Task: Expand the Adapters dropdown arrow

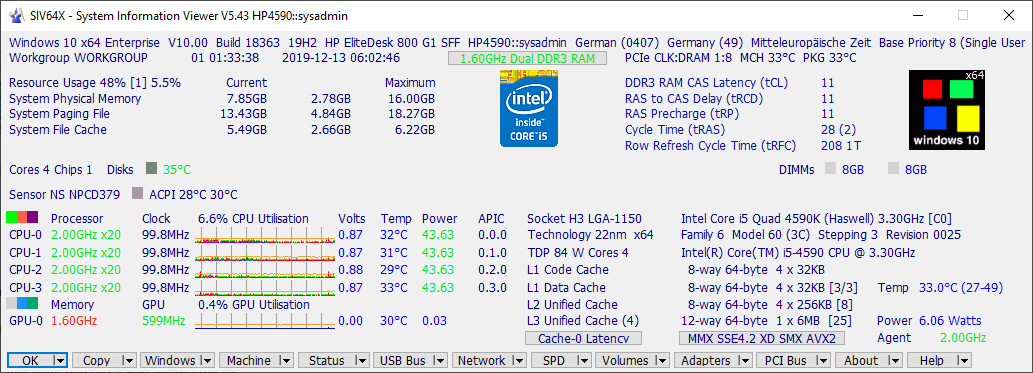Action: point(745,360)
